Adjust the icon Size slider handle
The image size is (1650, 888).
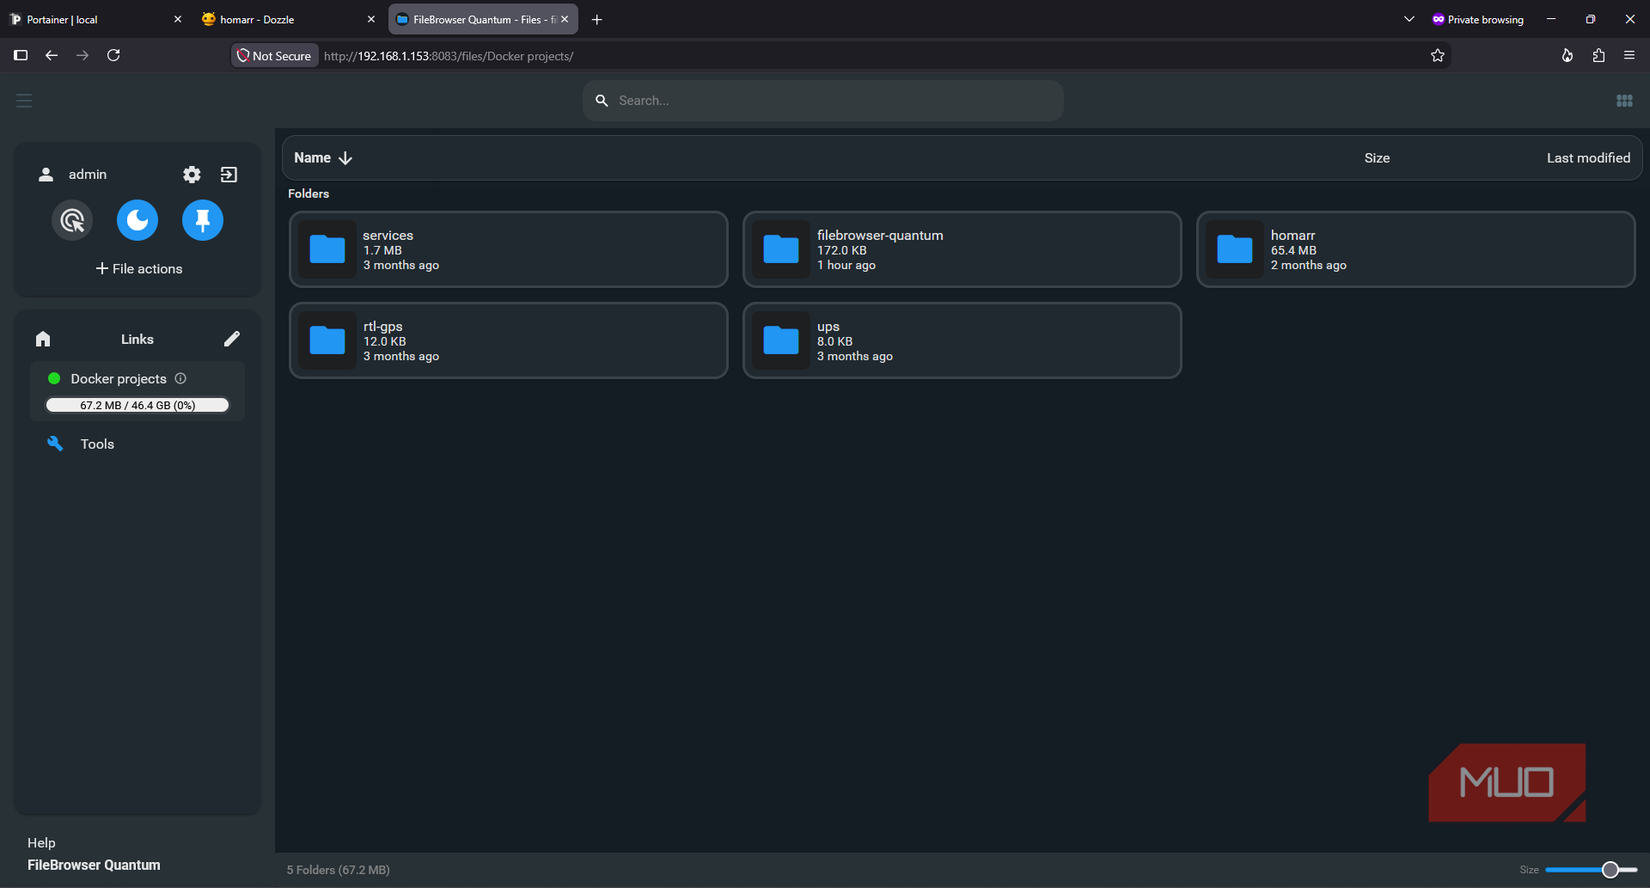pyautogui.click(x=1610, y=870)
